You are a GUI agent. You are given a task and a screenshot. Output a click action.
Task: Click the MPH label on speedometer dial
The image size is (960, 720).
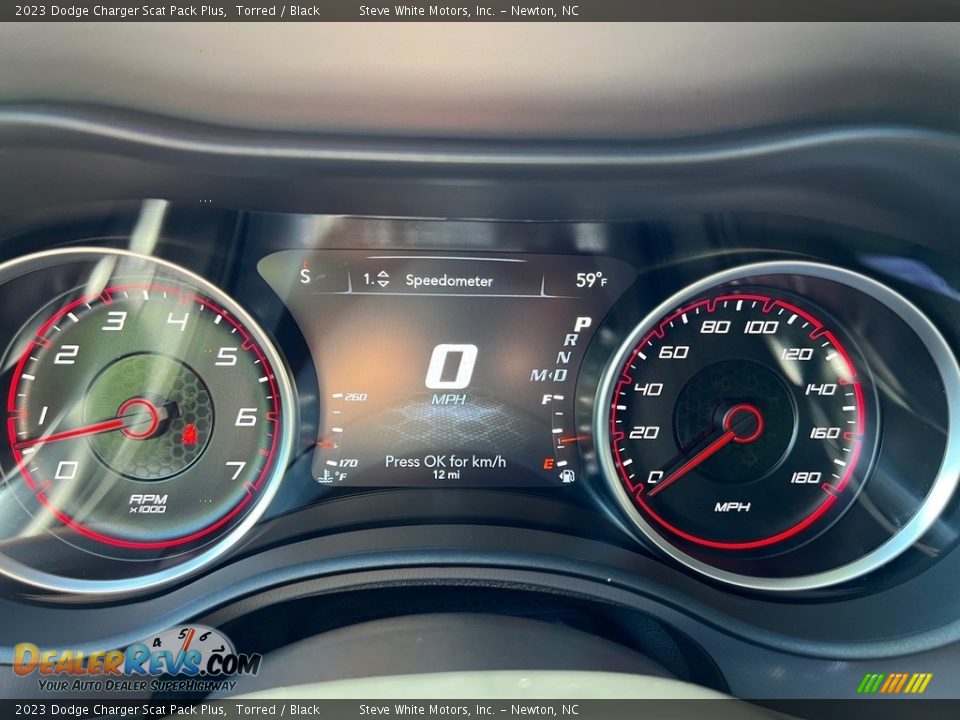click(x=732, y=506)
